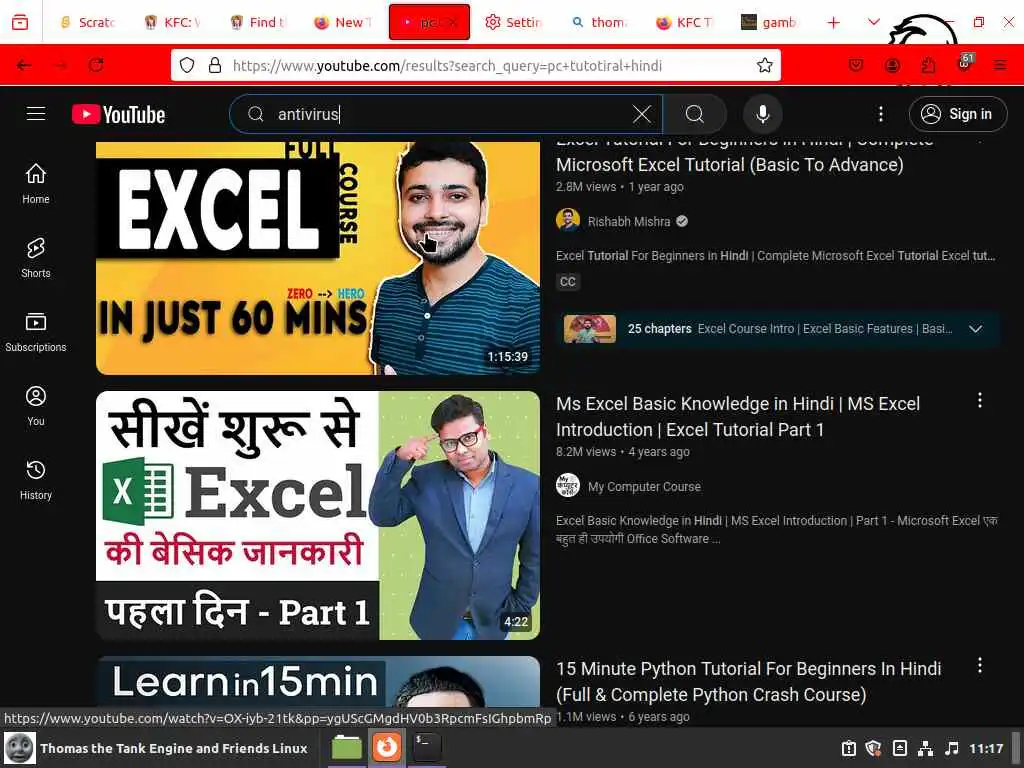The height and width of the screenshot is (768, 1024).
Task: Click the padlock site info icon
Action: tap(215, 65)
